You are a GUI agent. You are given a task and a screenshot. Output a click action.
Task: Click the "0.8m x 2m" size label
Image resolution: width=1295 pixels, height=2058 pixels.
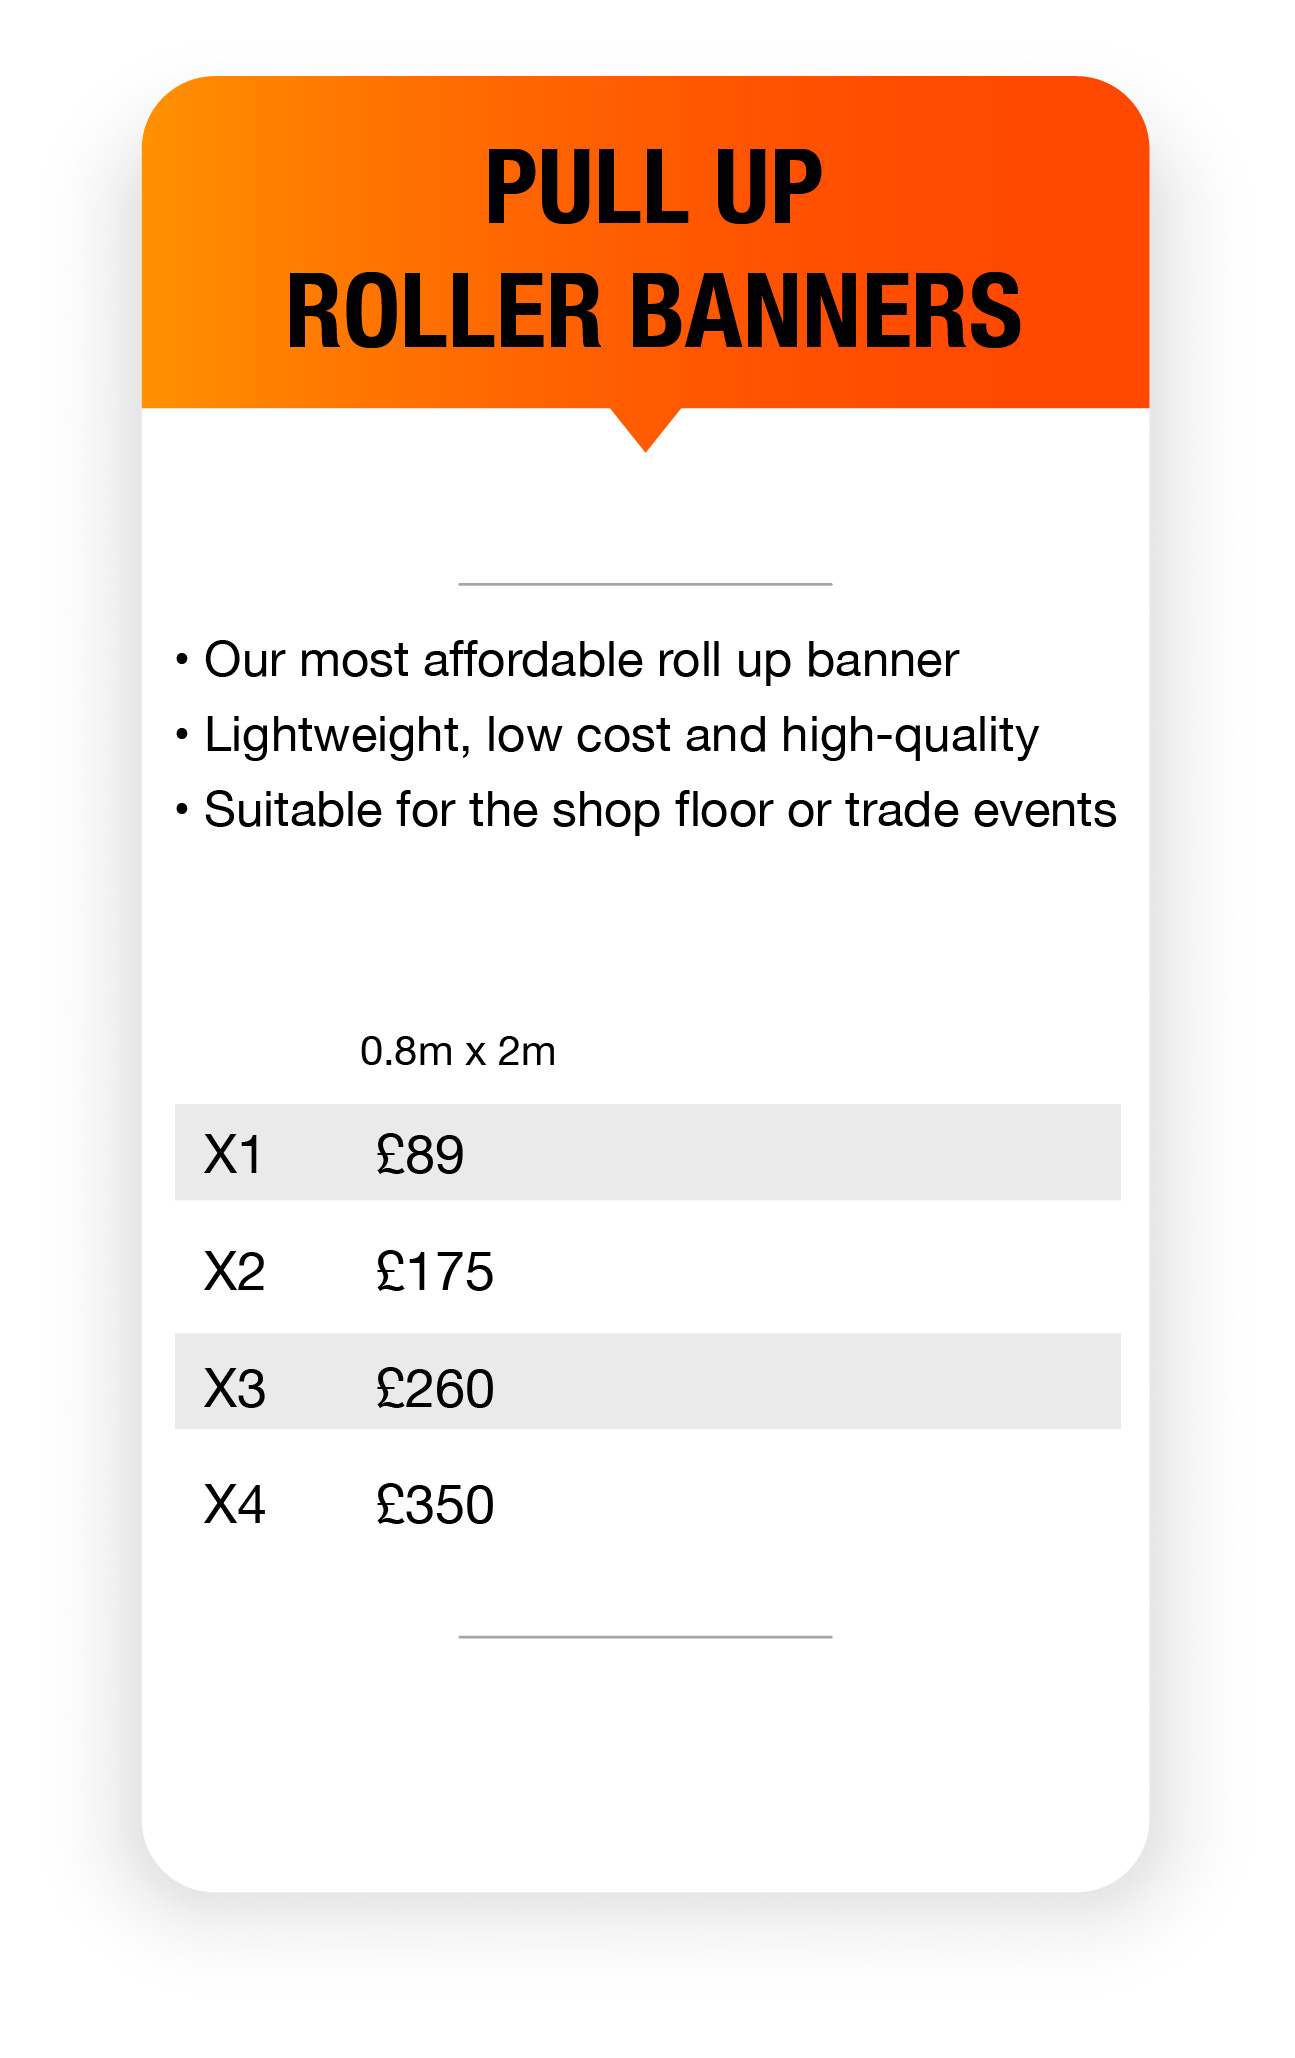coord(458,1052)
